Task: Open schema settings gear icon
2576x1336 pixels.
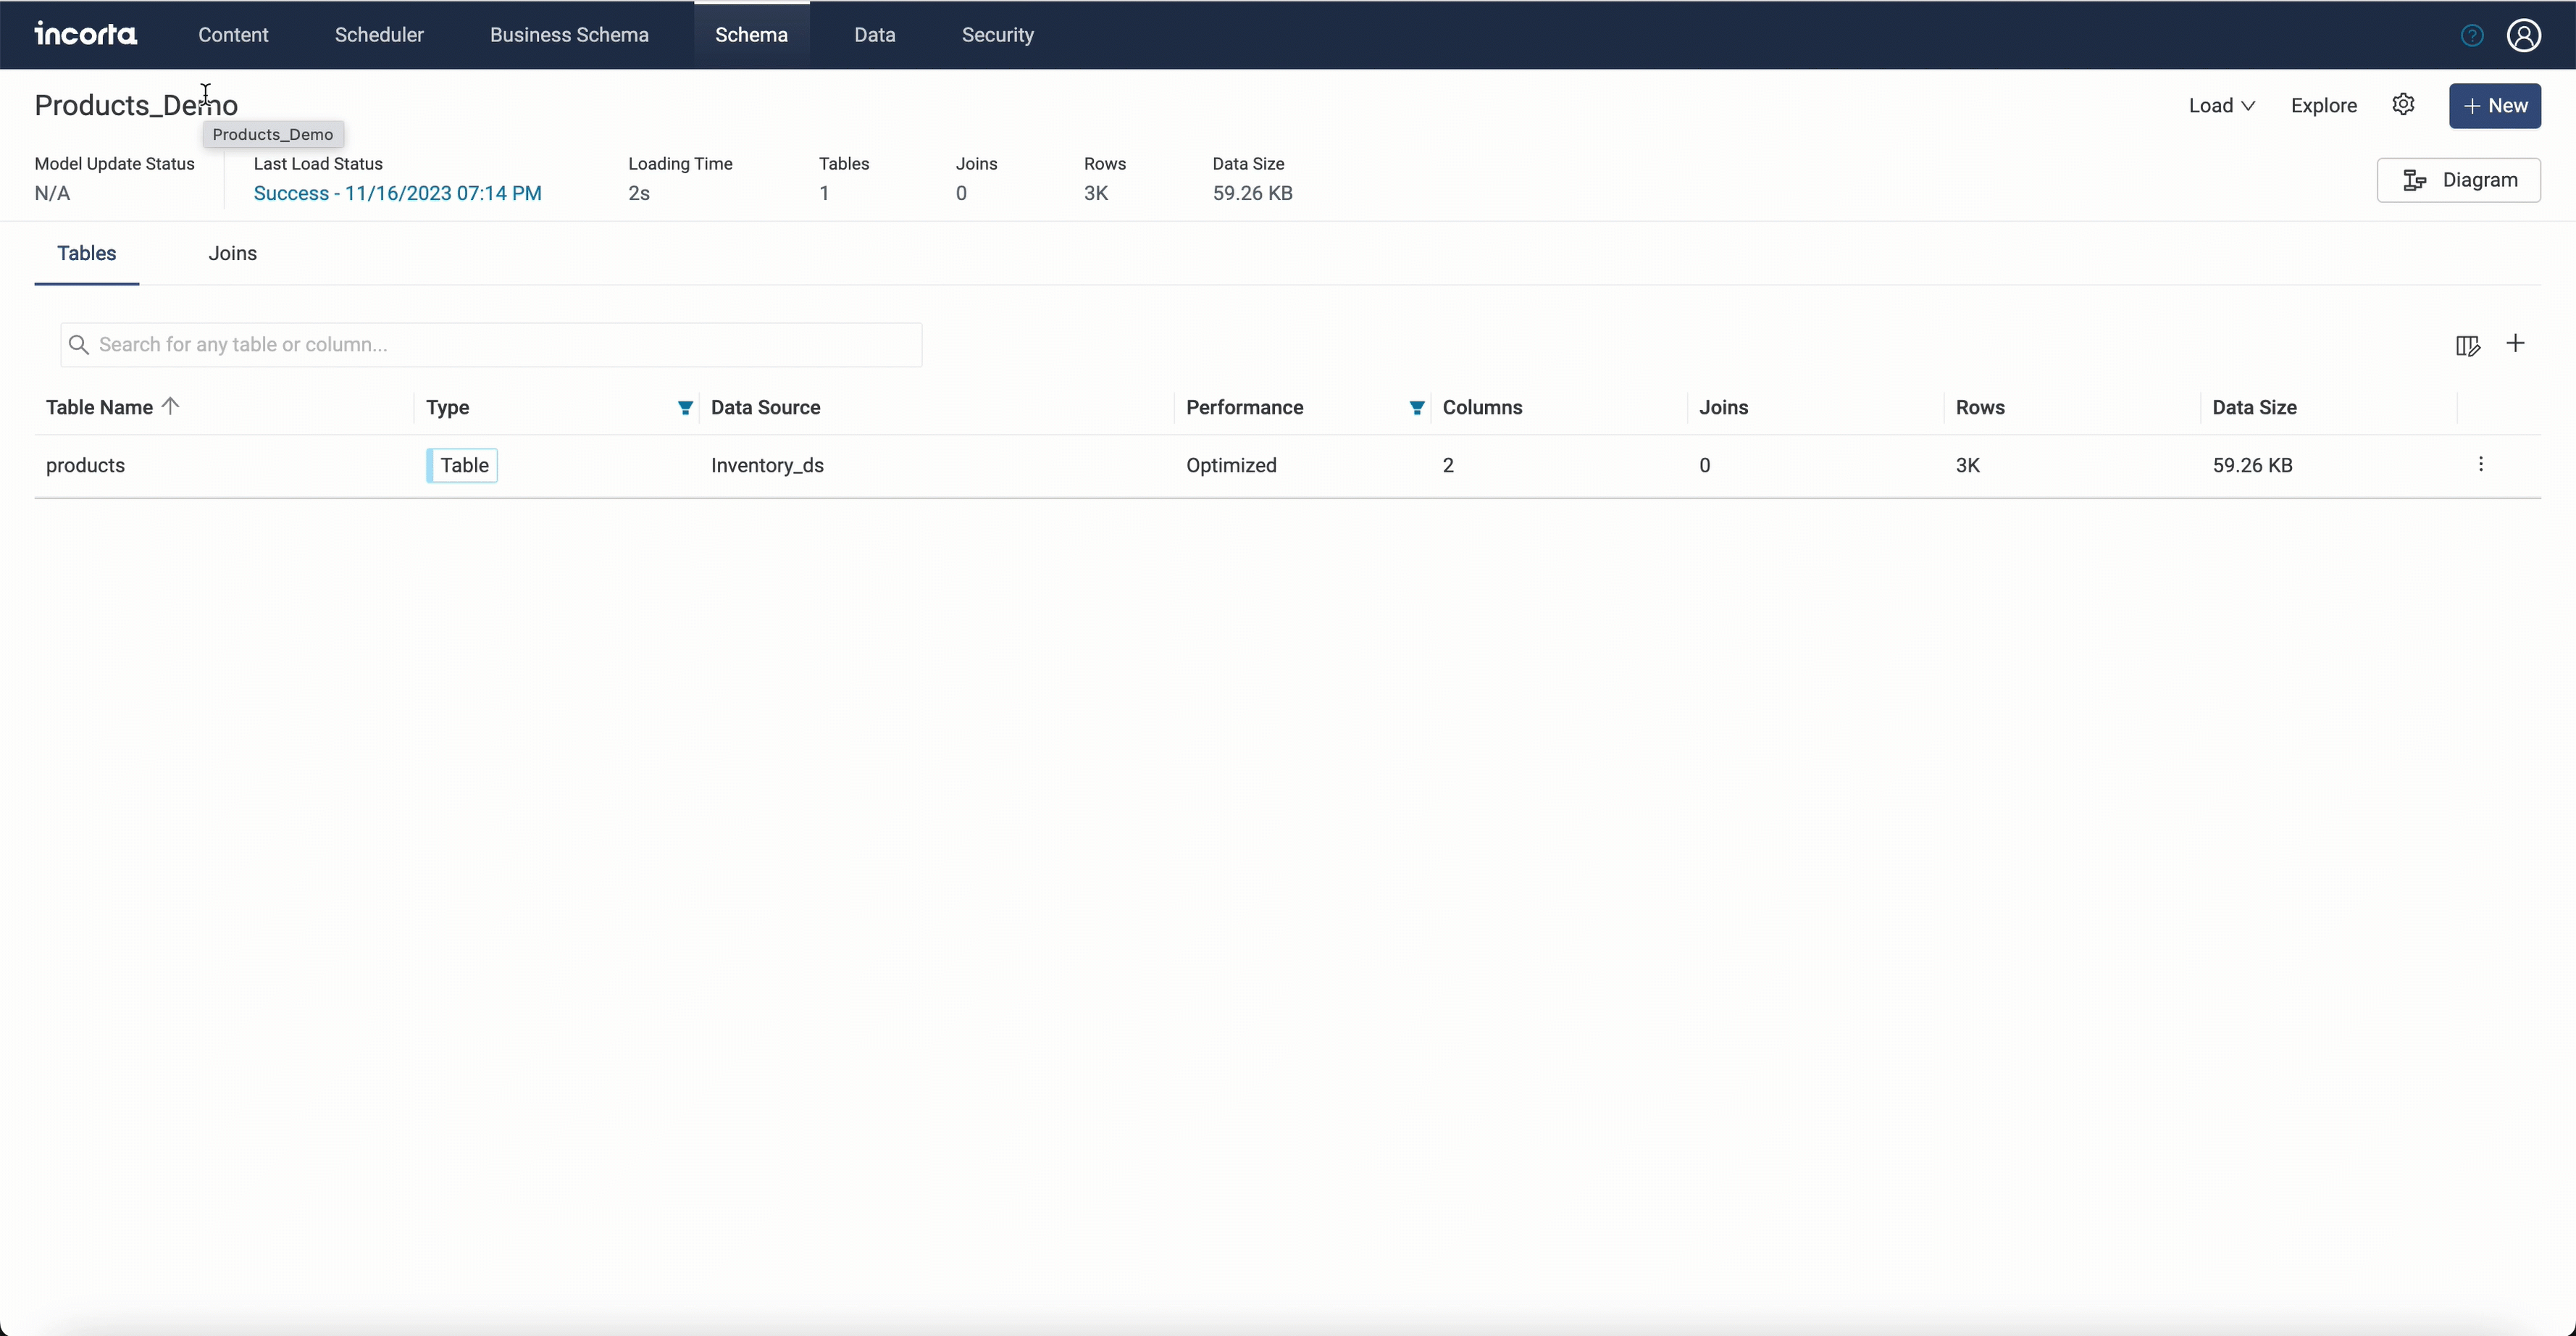Action: 2403,104
